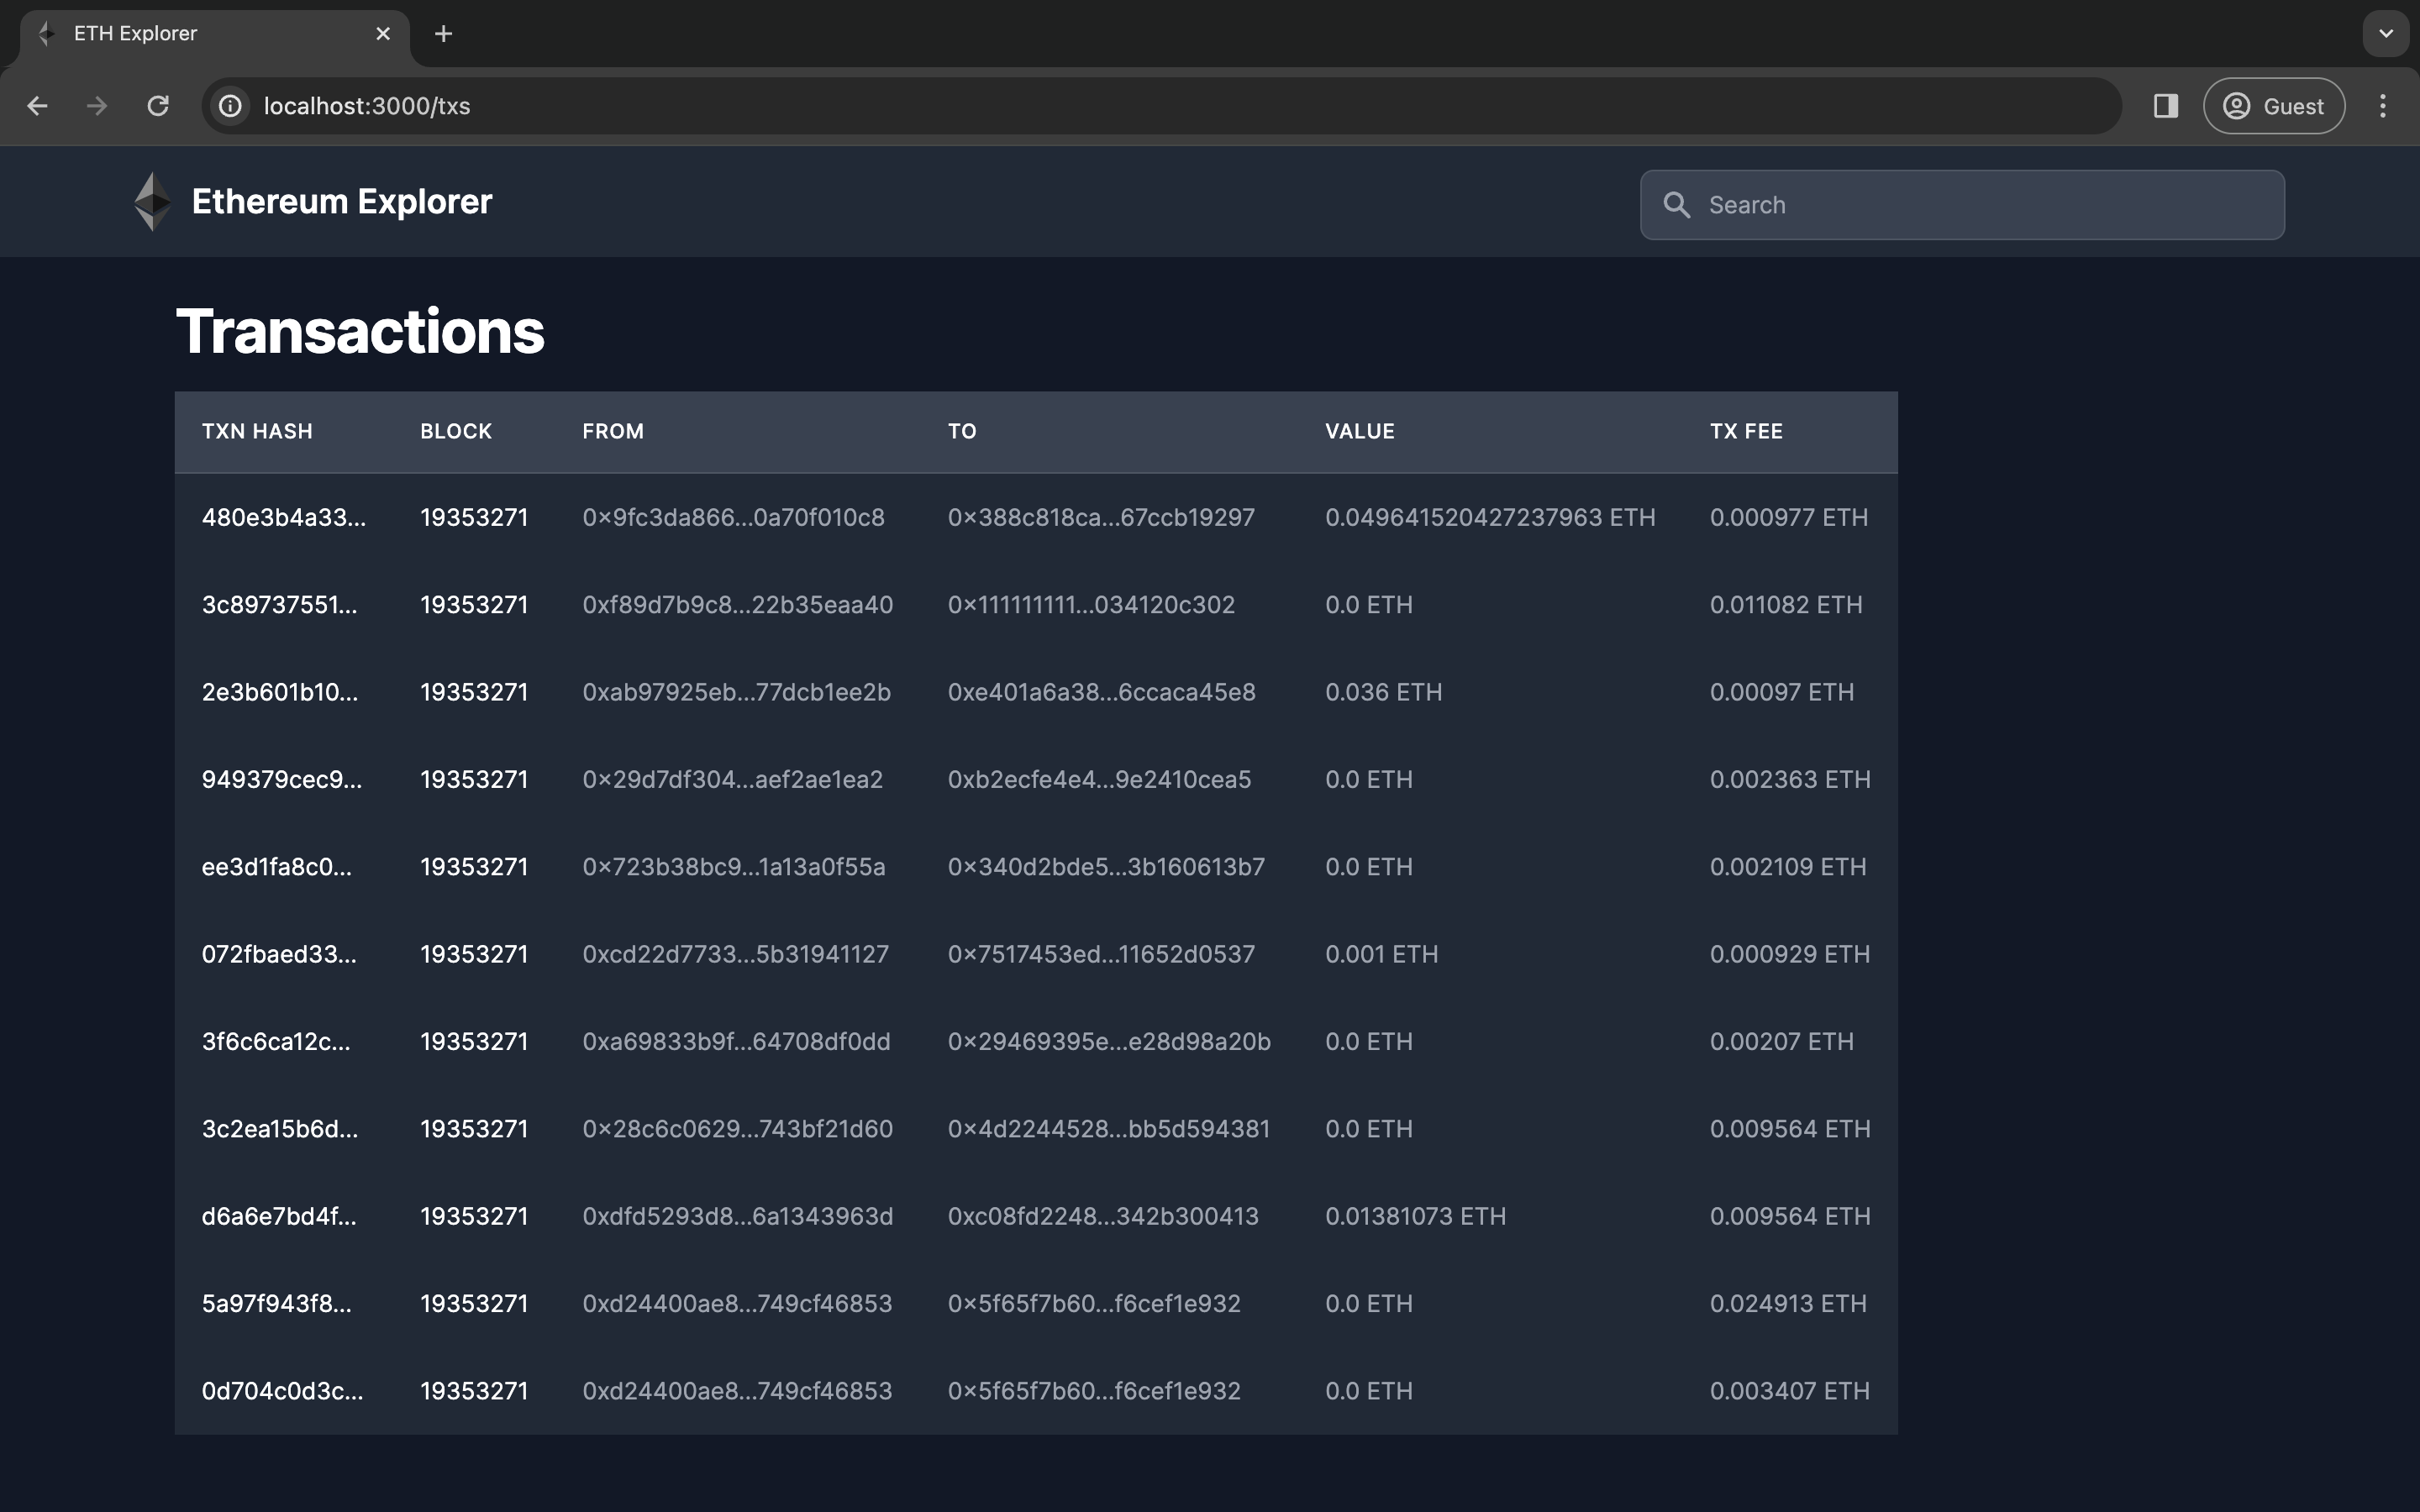Open transaction hash 0d704c0d3c...
Screen dimensions: 2420x1512
coord(283,1391)
